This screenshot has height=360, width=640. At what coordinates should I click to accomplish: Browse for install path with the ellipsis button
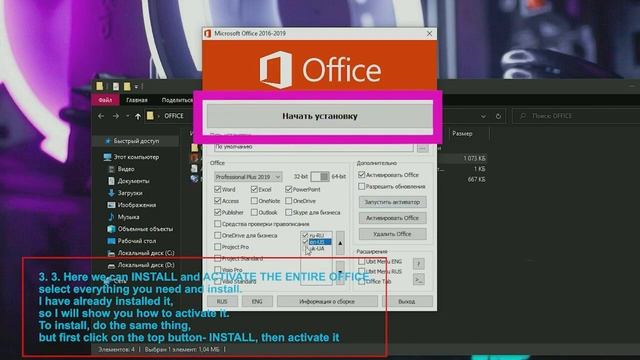pos(422,147)
